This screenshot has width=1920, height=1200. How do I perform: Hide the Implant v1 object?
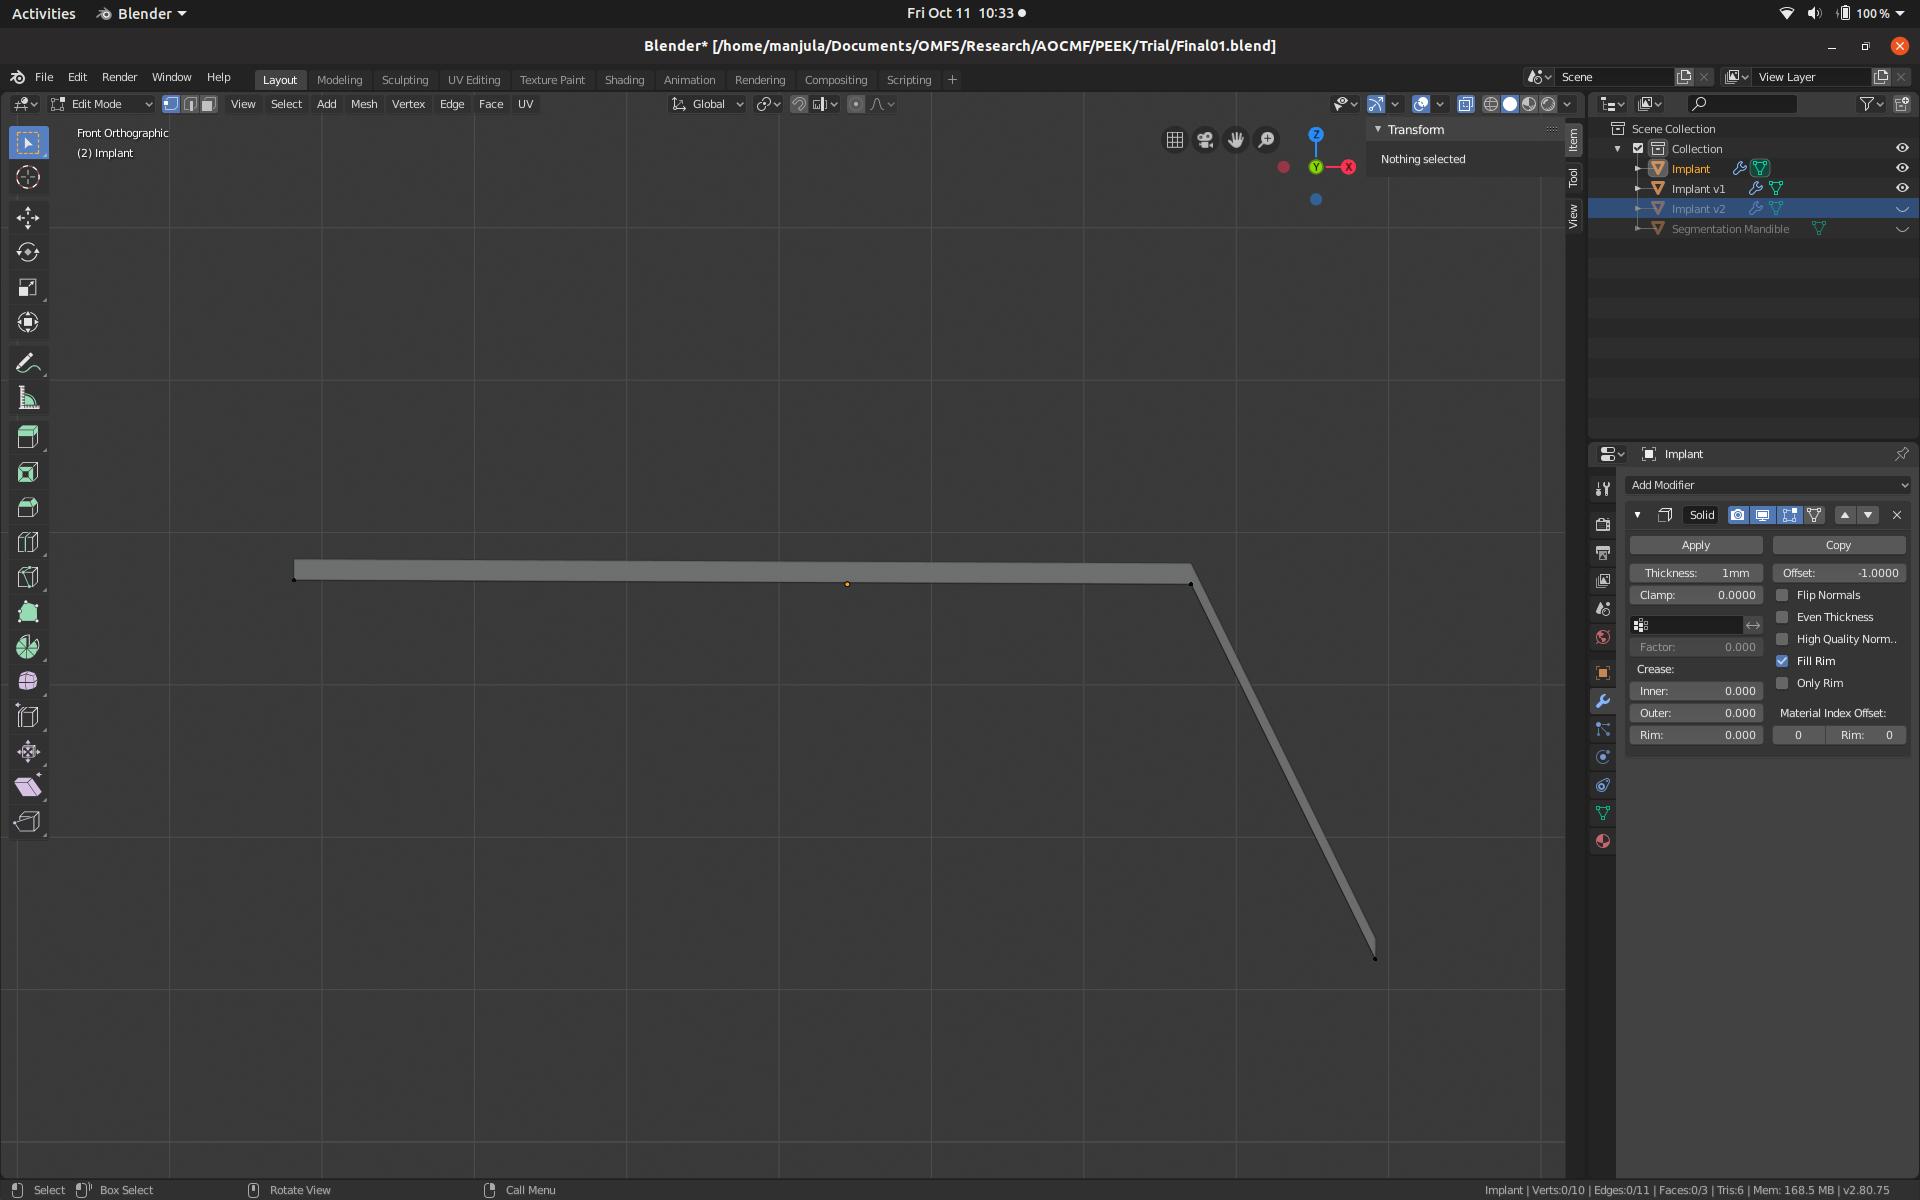[x=1902, y=188]
